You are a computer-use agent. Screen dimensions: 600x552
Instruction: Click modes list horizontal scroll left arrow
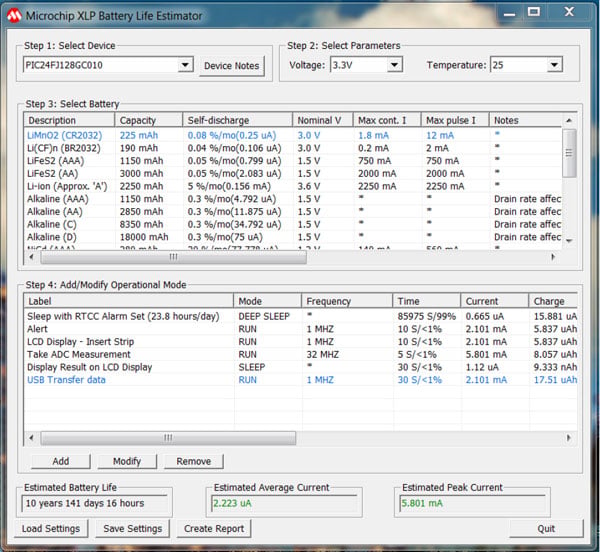coord(31,438)
